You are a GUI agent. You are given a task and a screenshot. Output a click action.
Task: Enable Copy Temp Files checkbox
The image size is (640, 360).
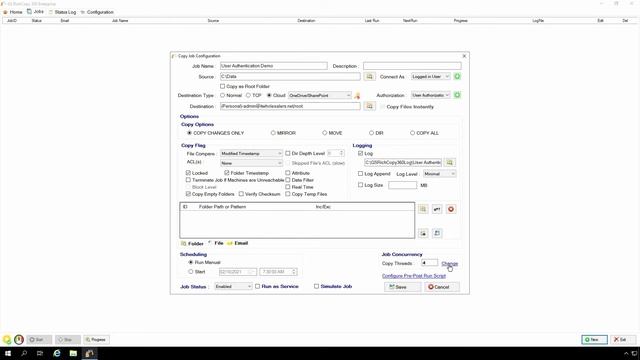(x=288, y=194)
